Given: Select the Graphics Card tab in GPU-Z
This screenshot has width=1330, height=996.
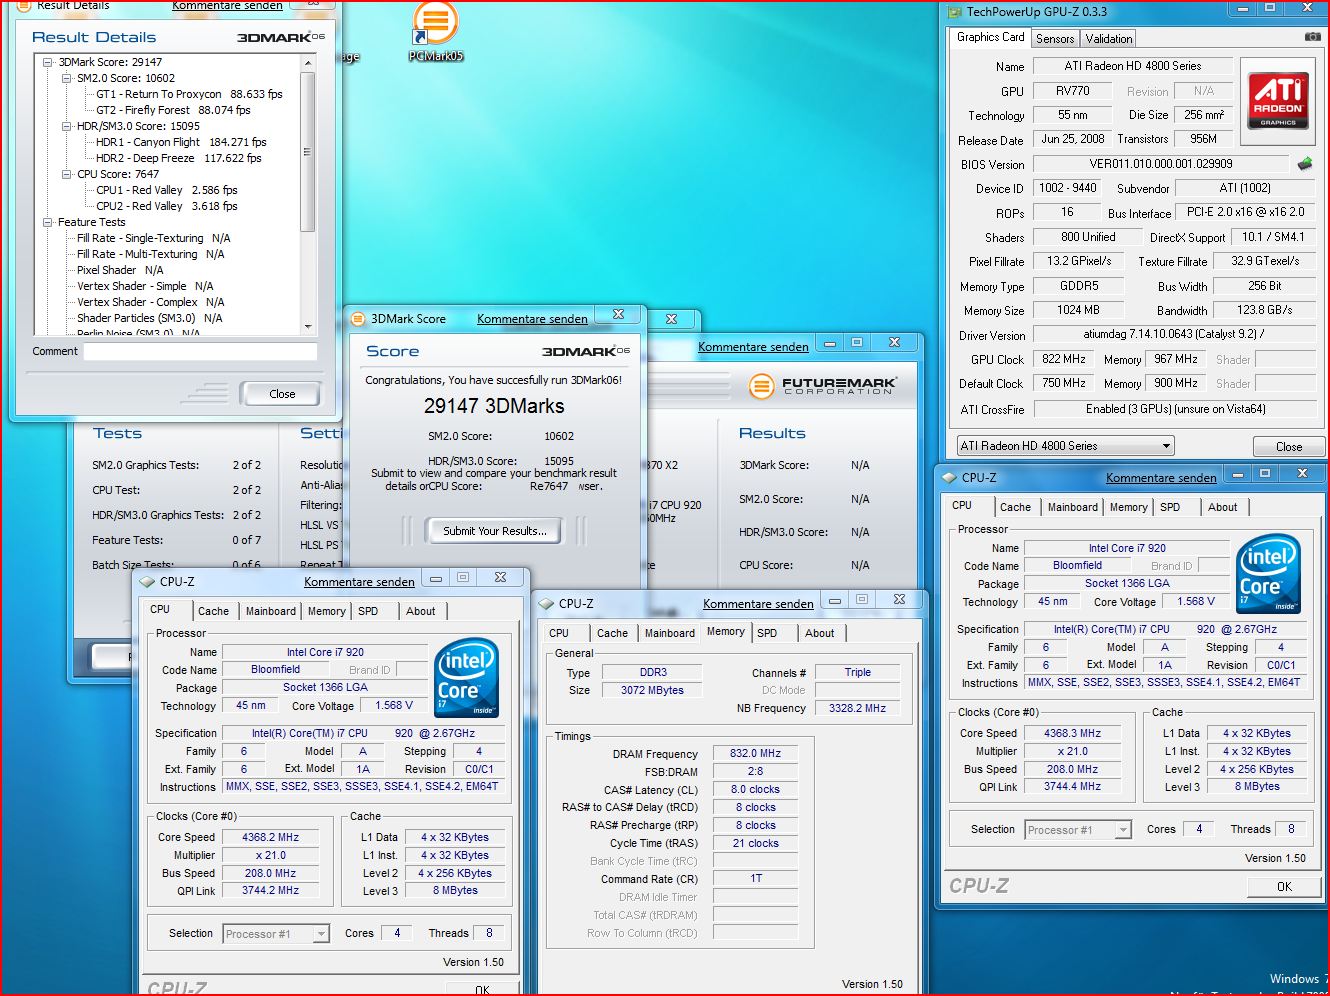Looking at the screenshot, I should click(990, 37).
